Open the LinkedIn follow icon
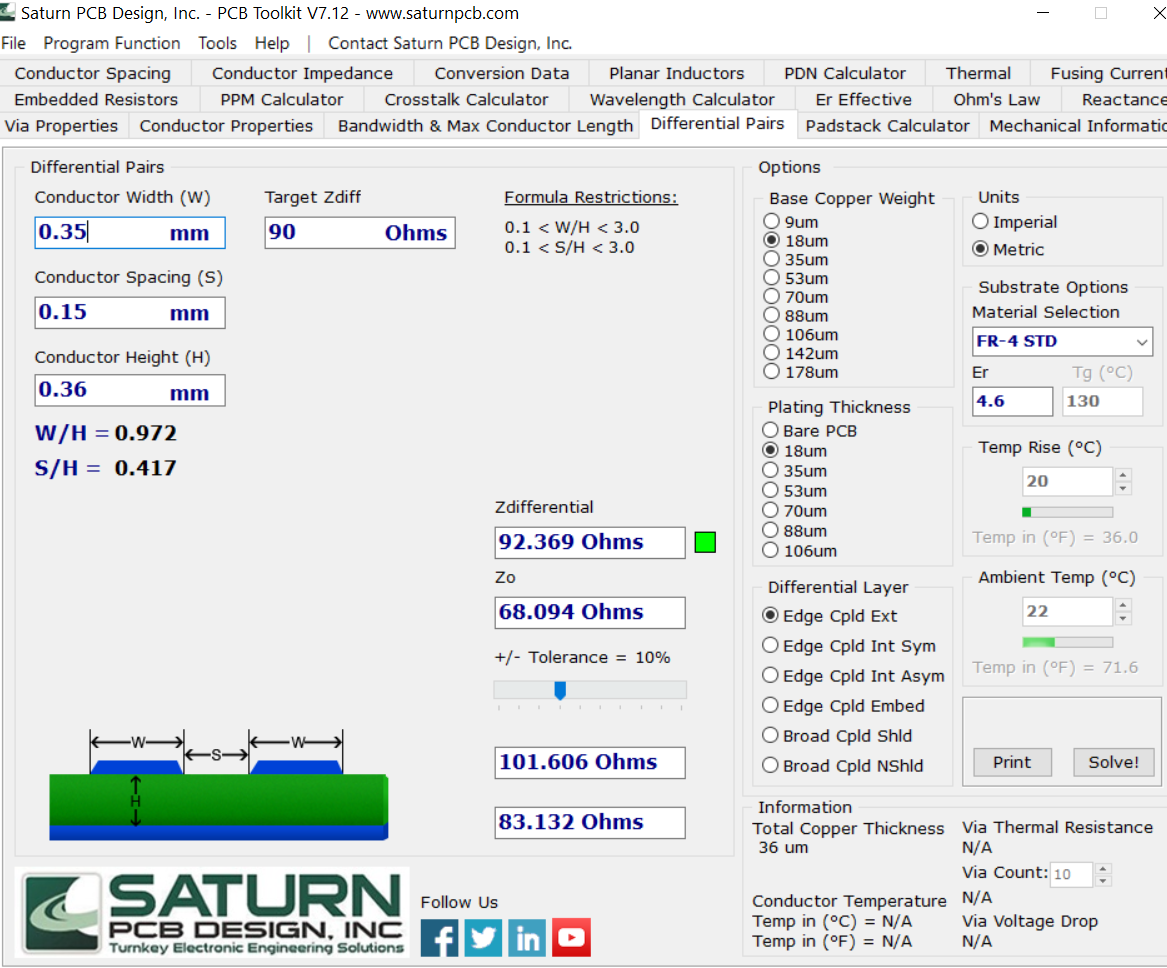The width and height of the screenshot is (1167, 968). click(x=527, y=937)
